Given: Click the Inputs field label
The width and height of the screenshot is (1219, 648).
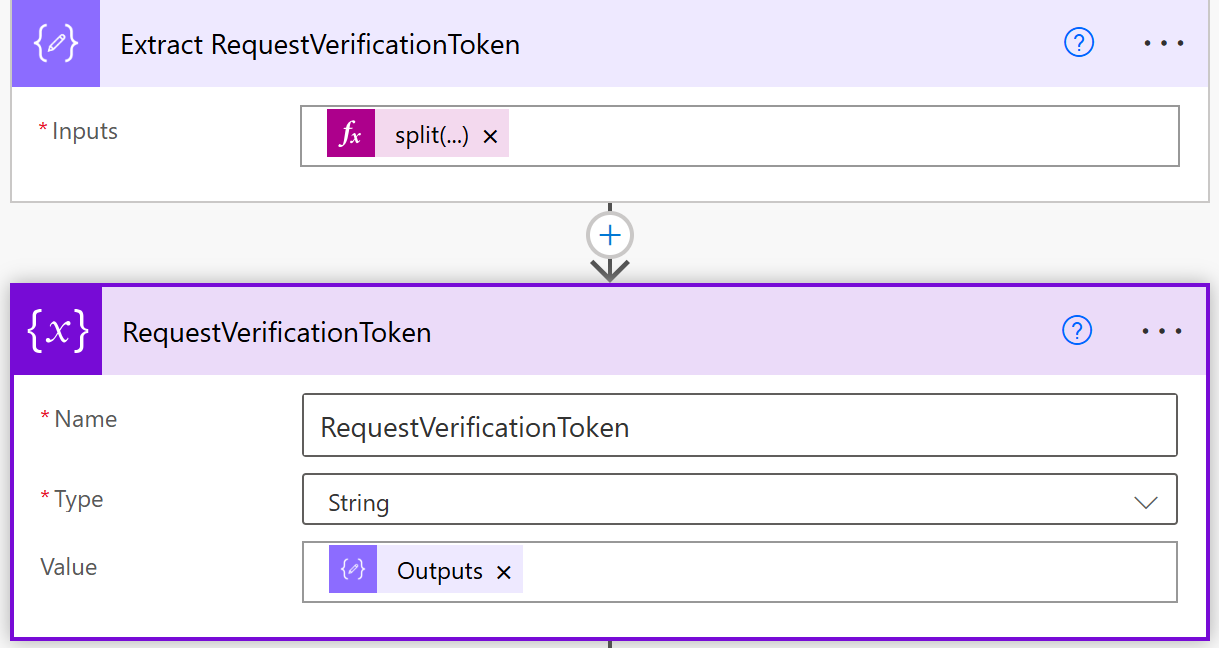Looking at the screenshot, I should tap(79, 130).
